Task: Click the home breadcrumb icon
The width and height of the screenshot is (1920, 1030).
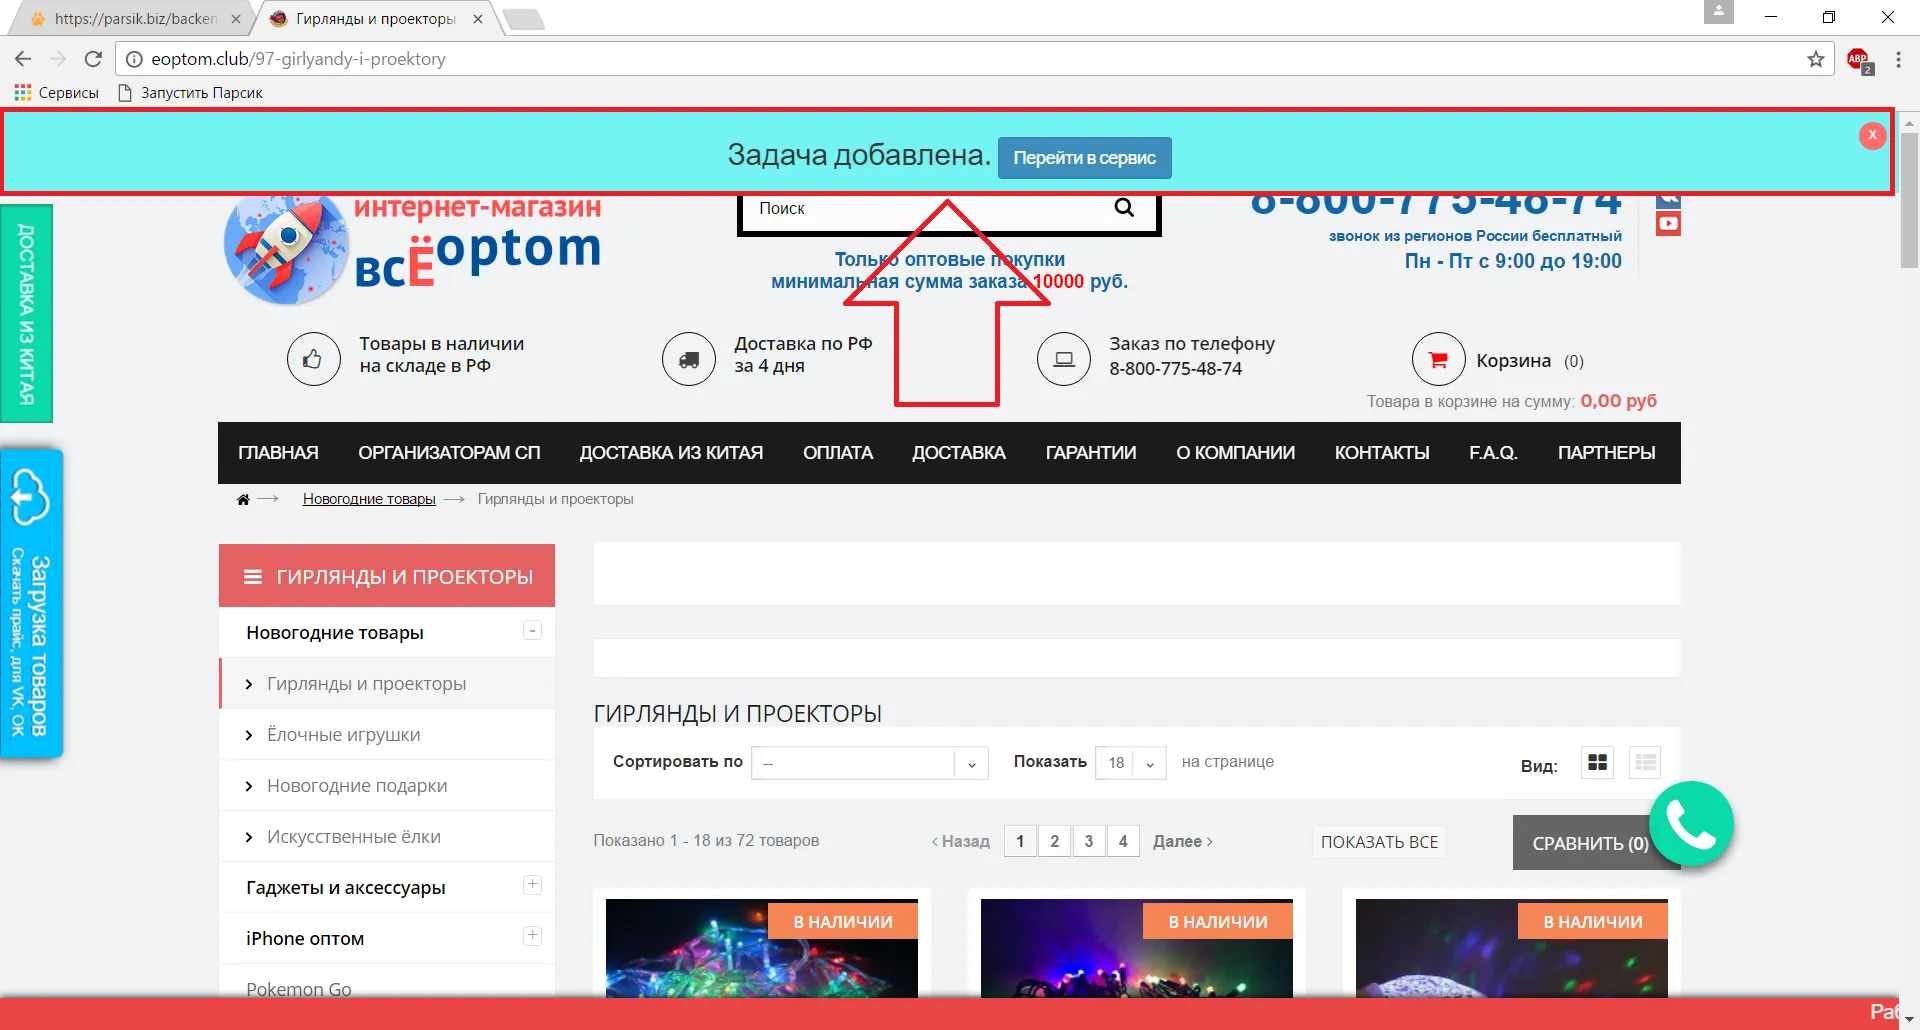Action: pyautogui.click(x=243, y=499)
